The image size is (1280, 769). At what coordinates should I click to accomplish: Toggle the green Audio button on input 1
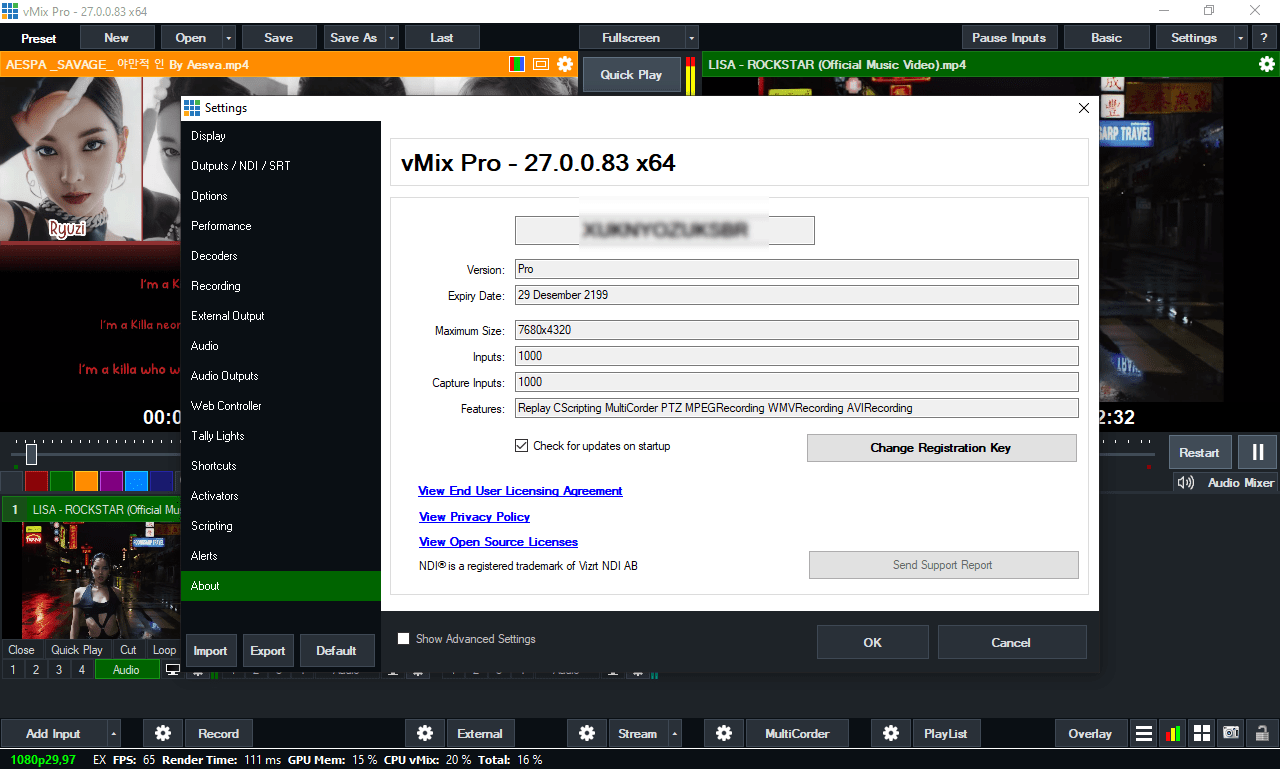pos(126,670)
